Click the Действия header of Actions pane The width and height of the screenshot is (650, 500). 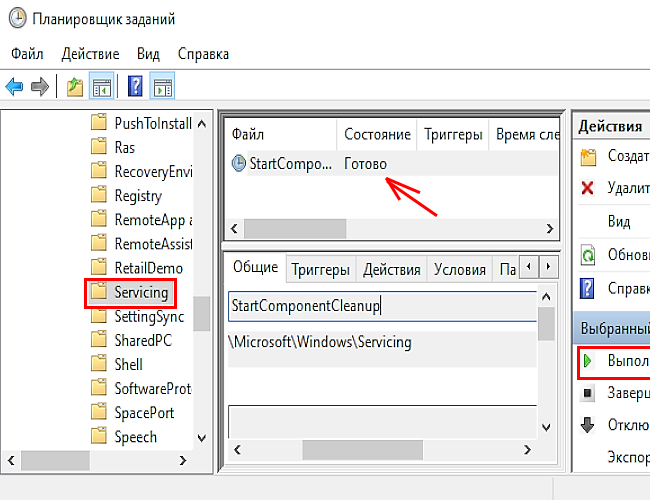(x=610, y=126)
